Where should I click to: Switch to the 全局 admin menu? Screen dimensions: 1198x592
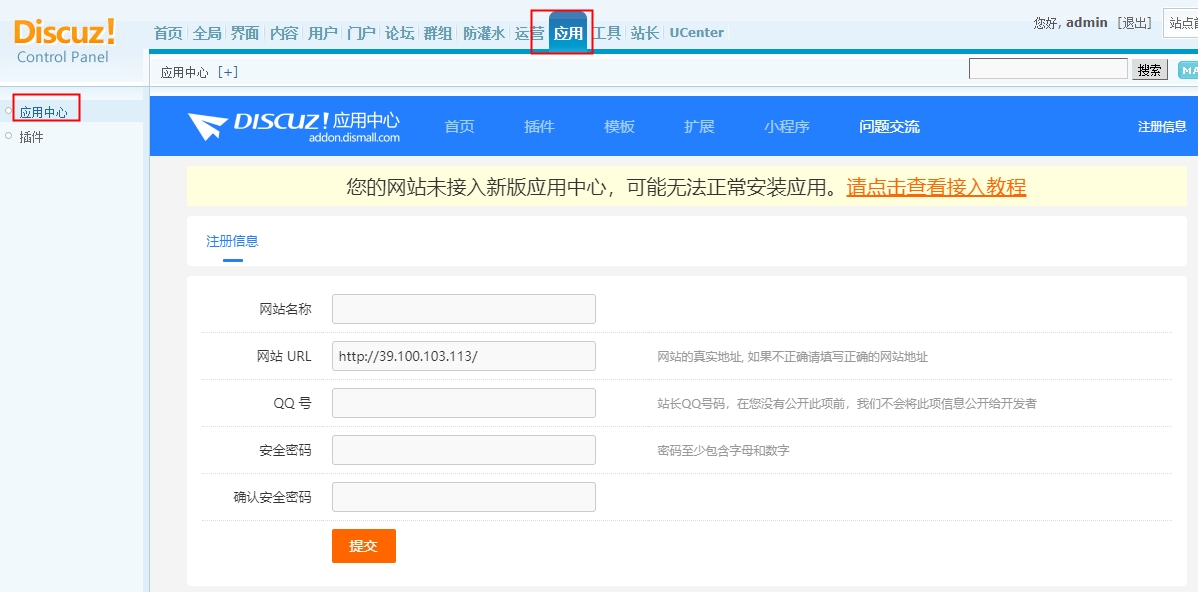click(207, 33)
